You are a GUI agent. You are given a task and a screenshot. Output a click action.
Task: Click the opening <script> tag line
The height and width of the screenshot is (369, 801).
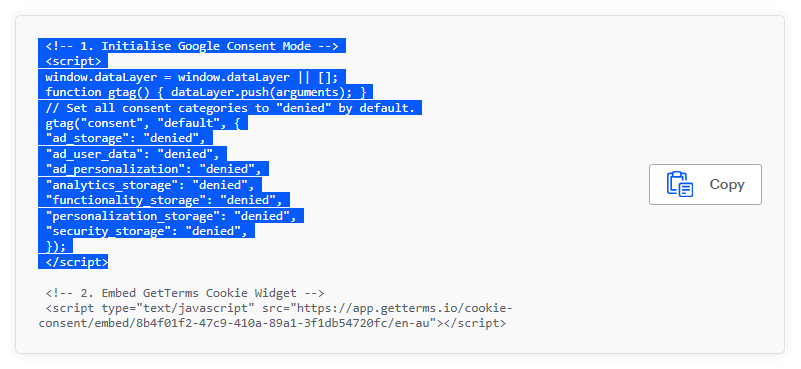click(x=73, y=61)
